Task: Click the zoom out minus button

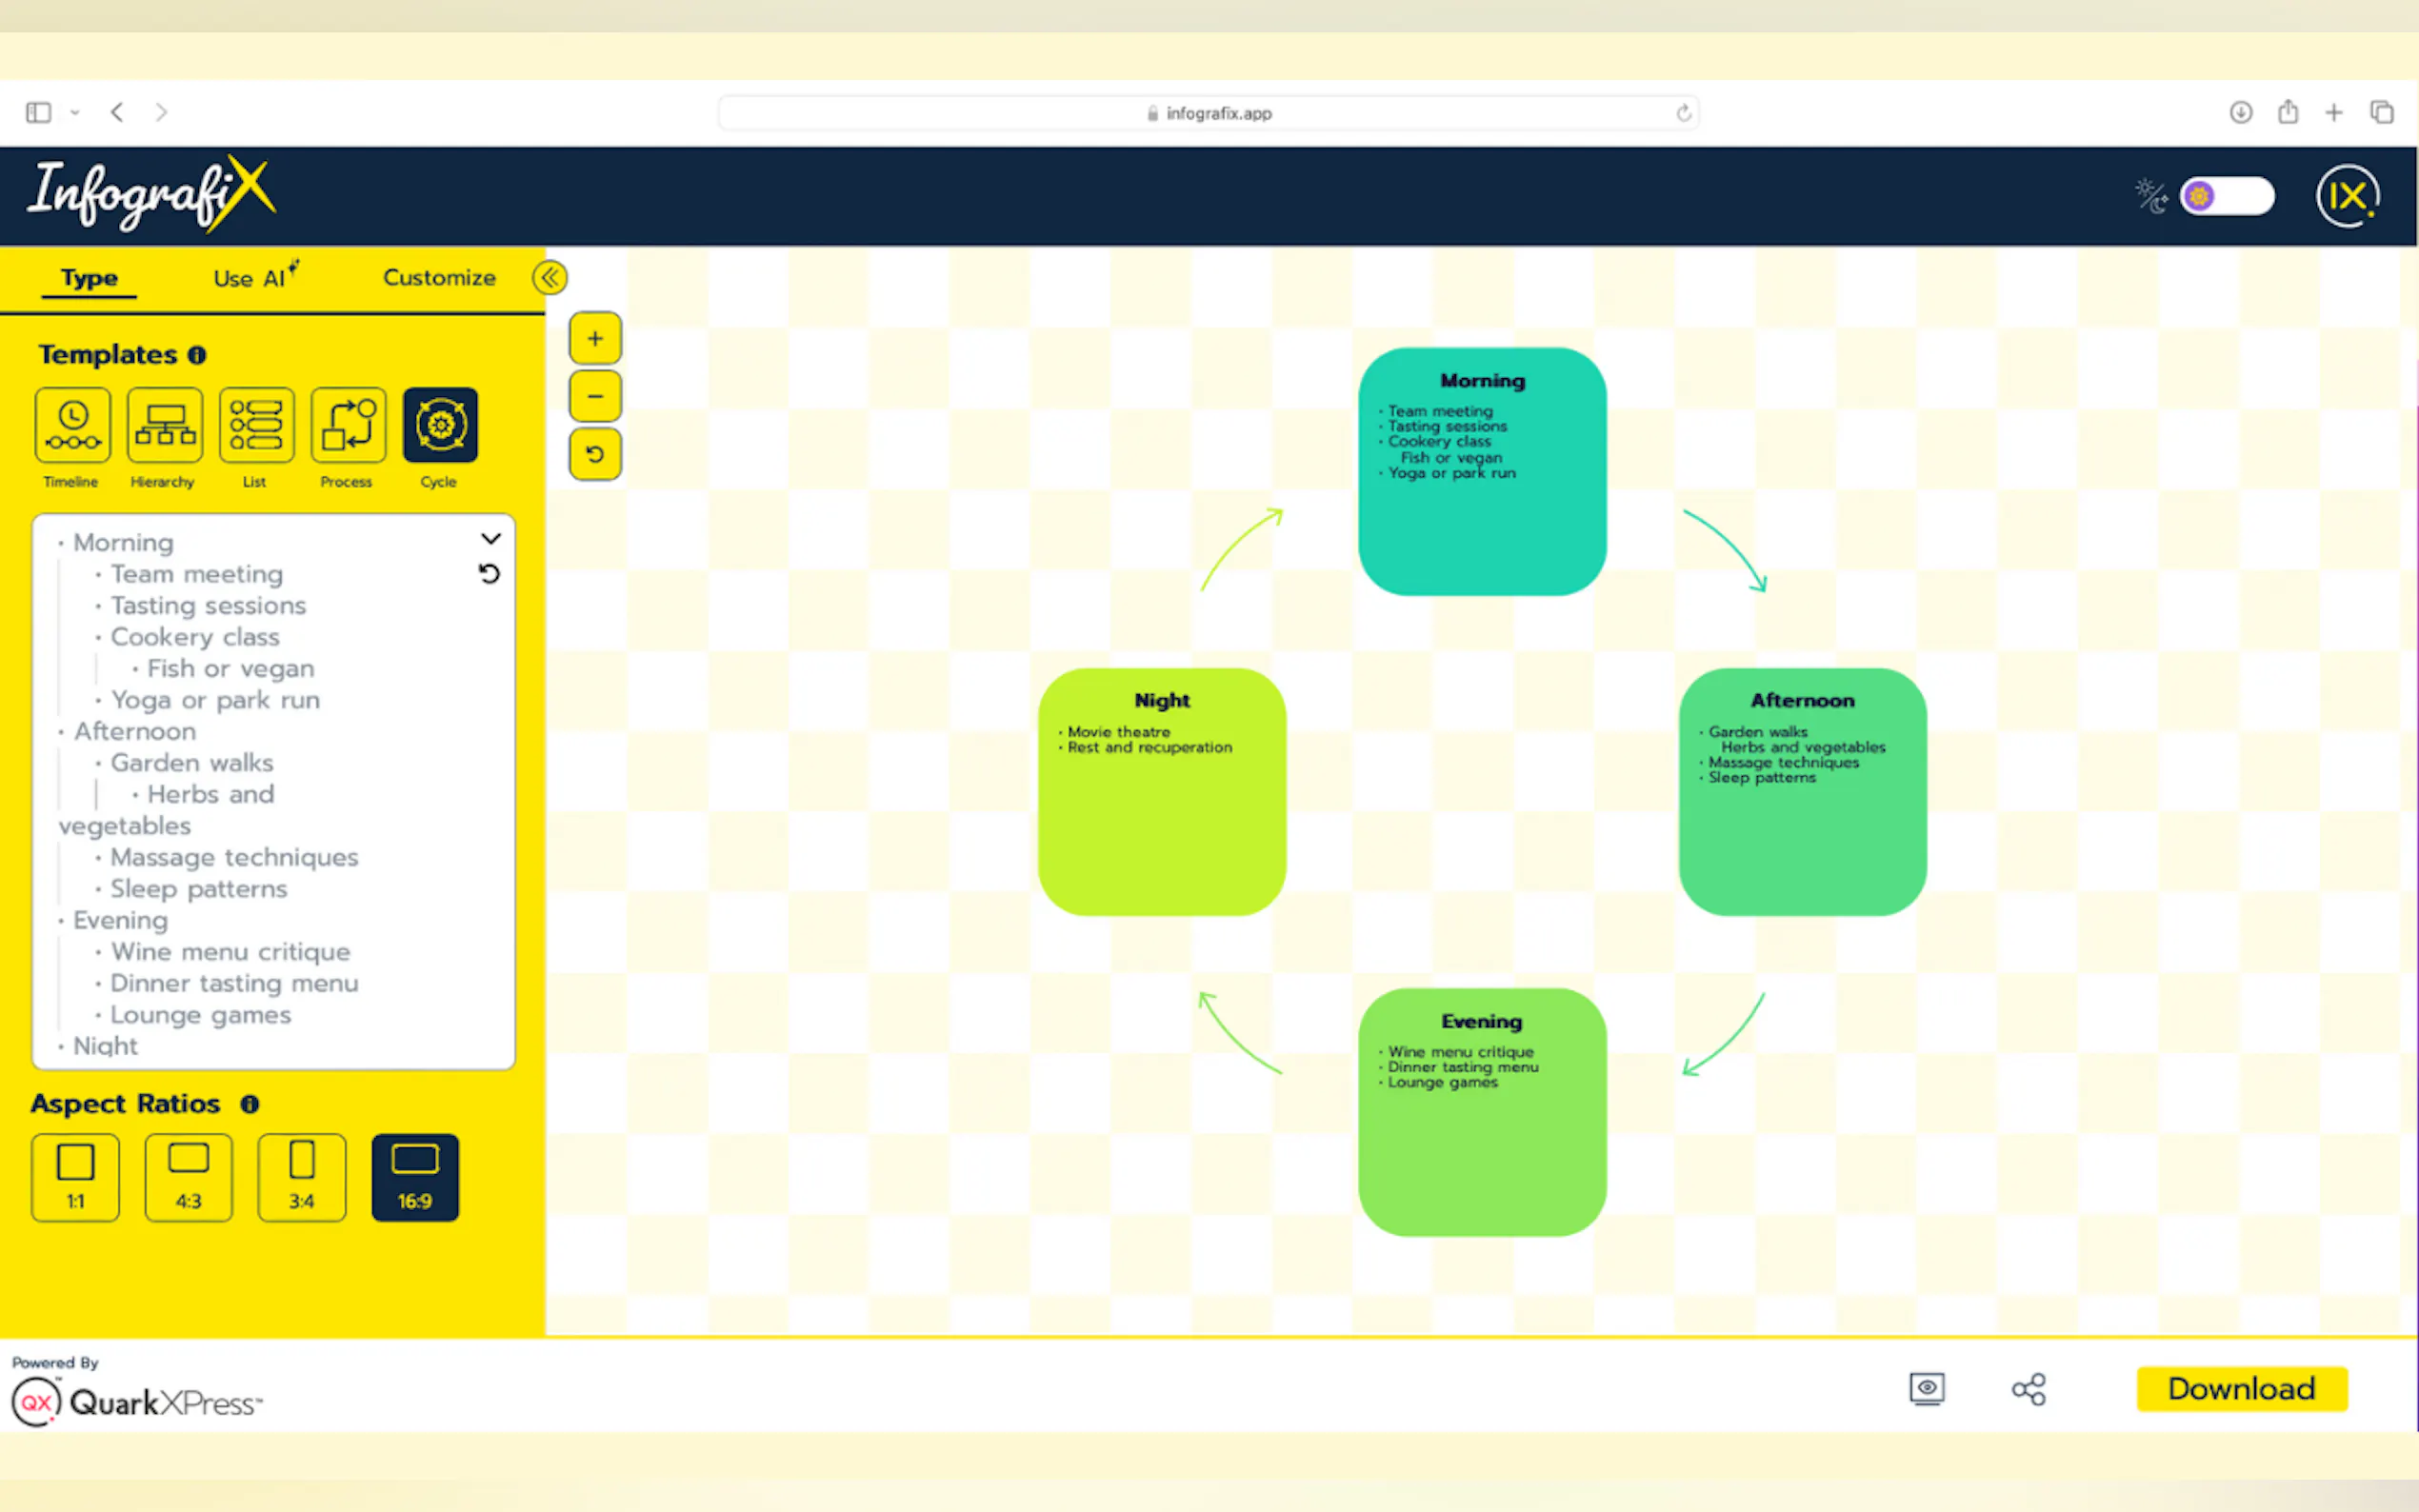Action: coord(595,396)
